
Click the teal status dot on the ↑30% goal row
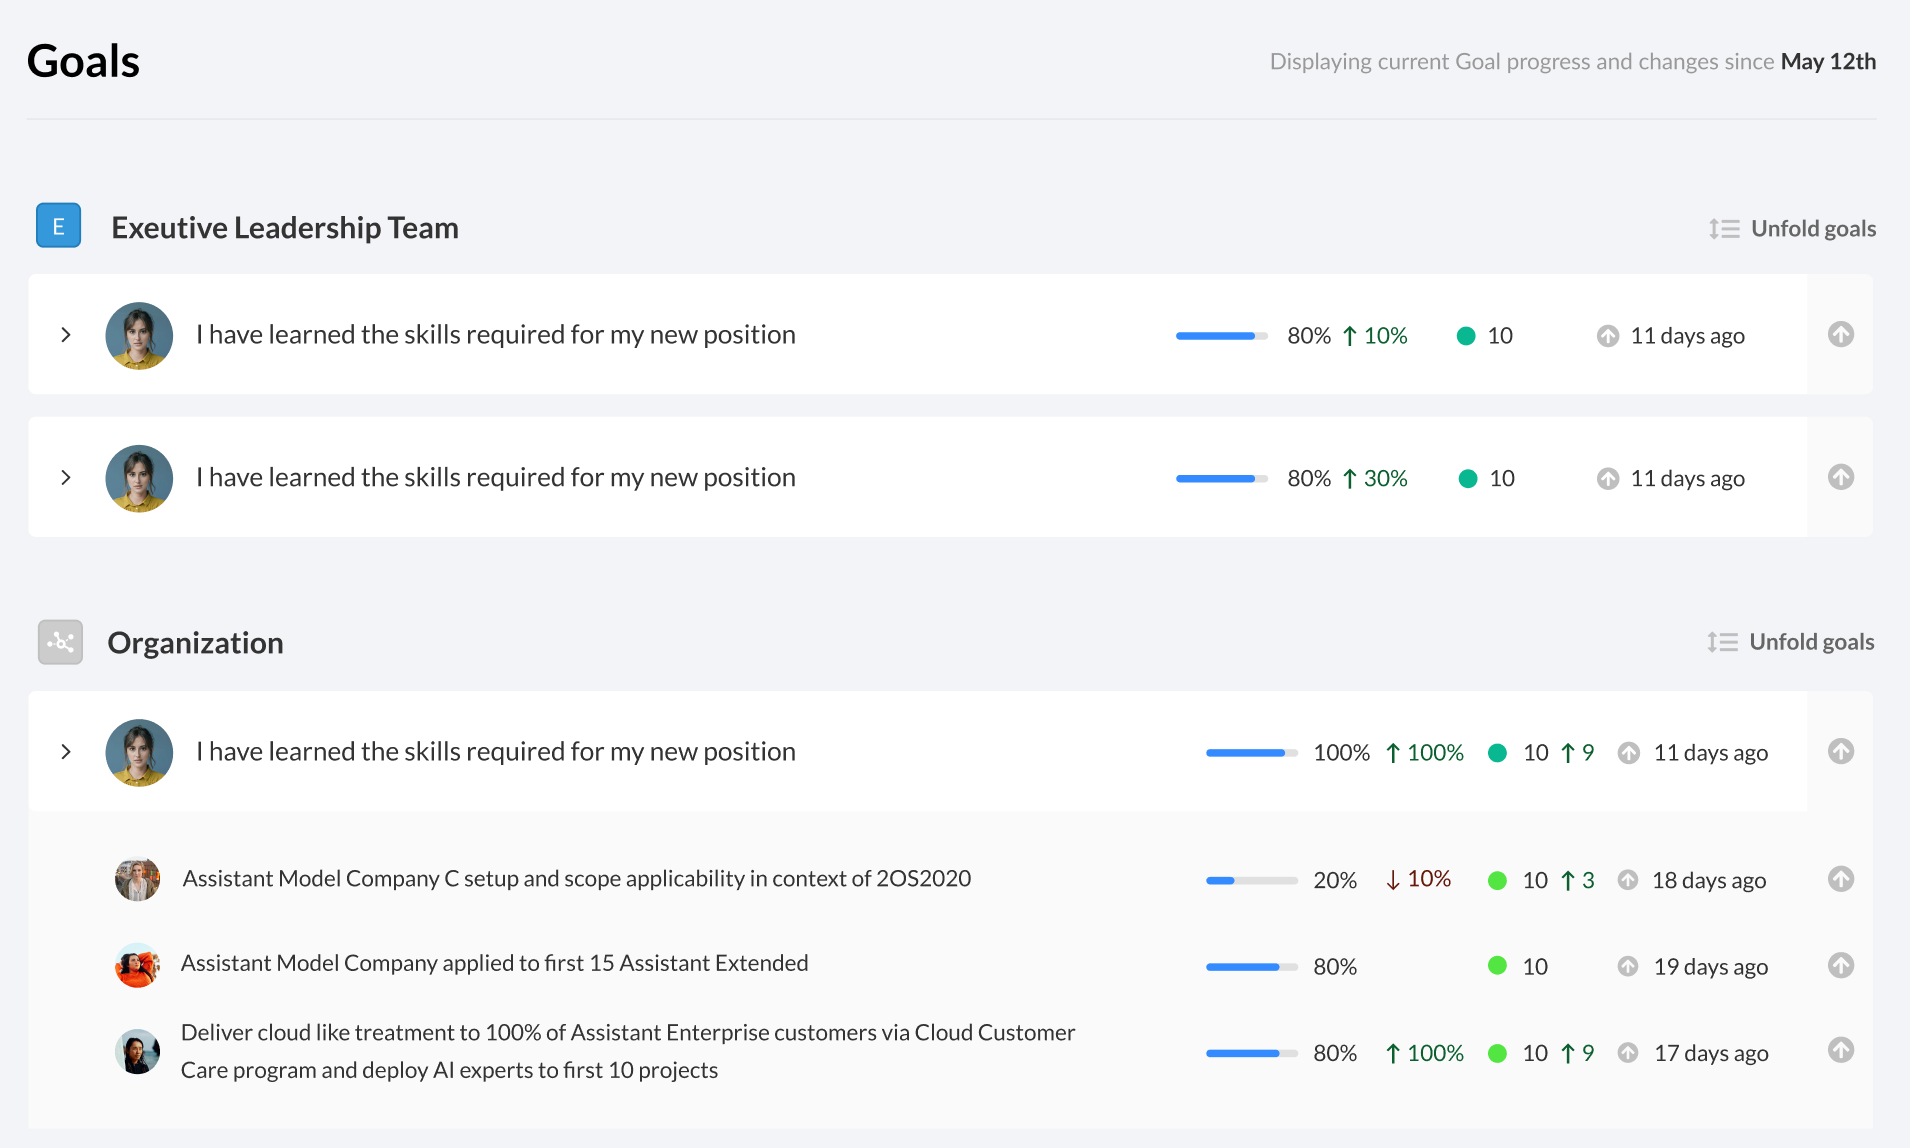pyautogui.click(x=1468, y=479)
